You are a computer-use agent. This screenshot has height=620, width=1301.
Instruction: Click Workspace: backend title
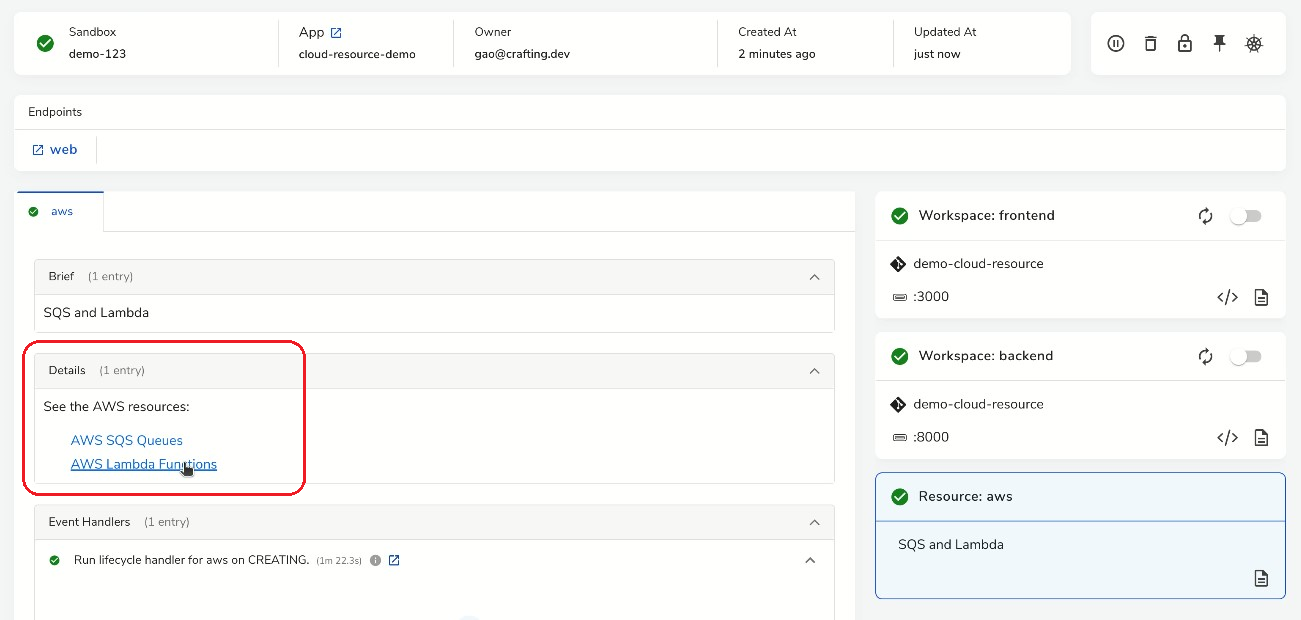click(986, 355)
